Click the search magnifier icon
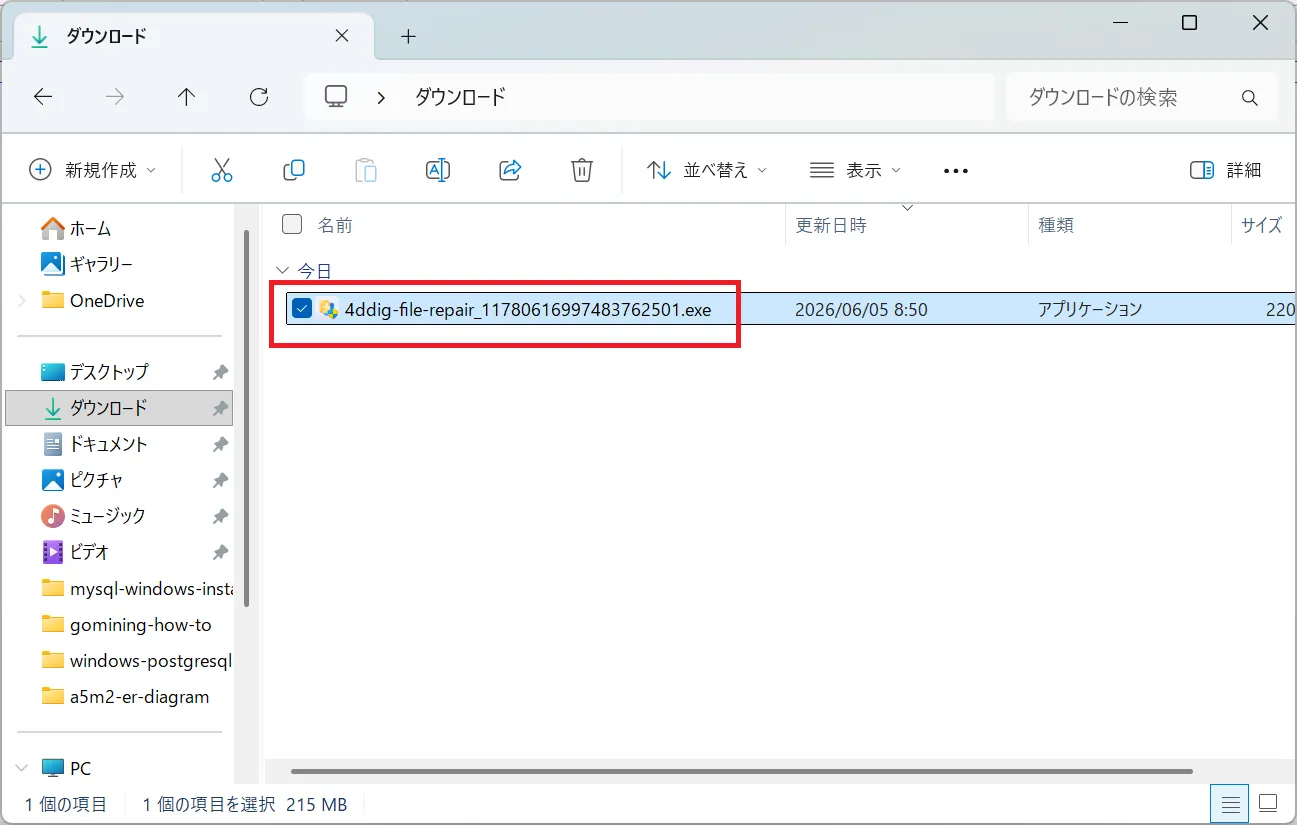1297x825 pixels. tap(1249, 98)
